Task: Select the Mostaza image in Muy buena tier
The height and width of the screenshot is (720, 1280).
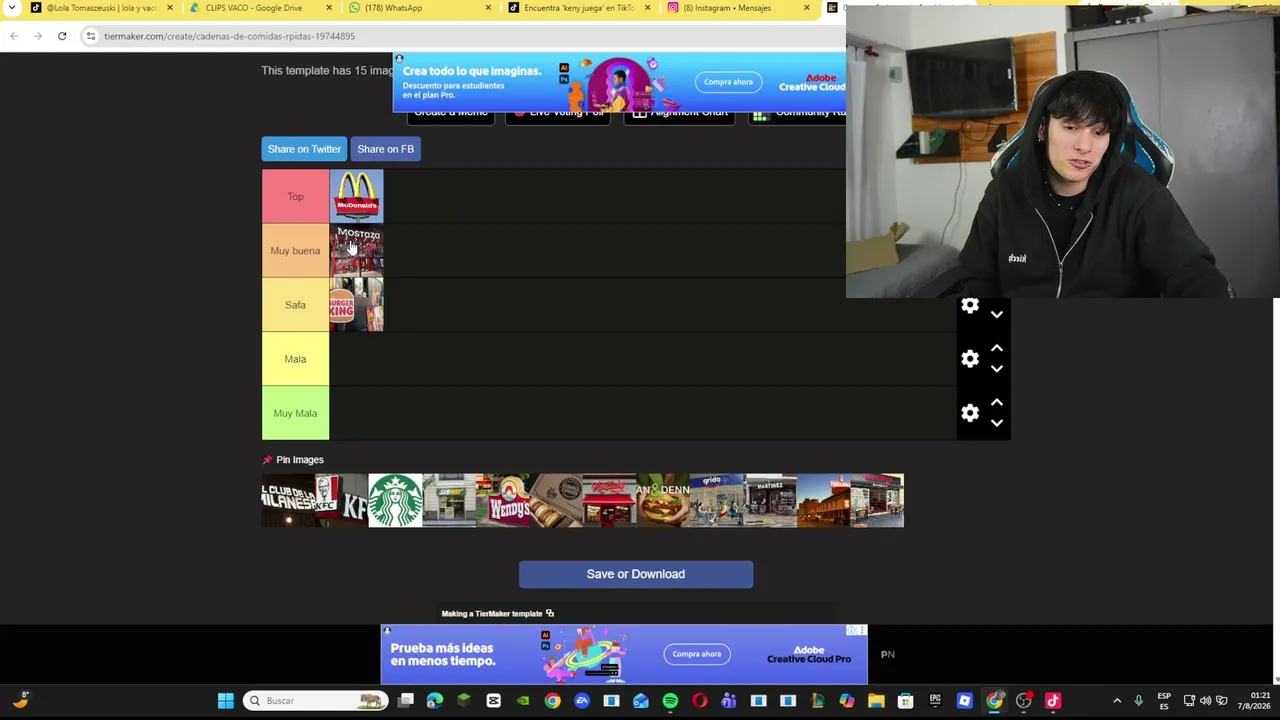Action: click(357, 251)
